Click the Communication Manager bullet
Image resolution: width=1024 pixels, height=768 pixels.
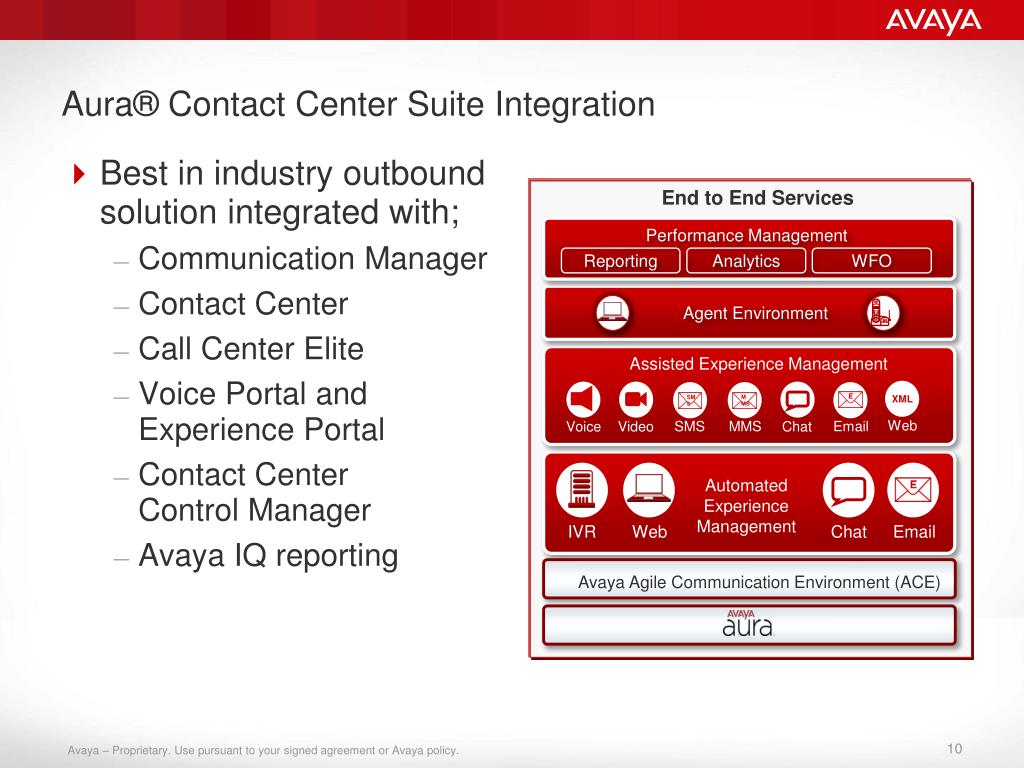click(312, 259)
